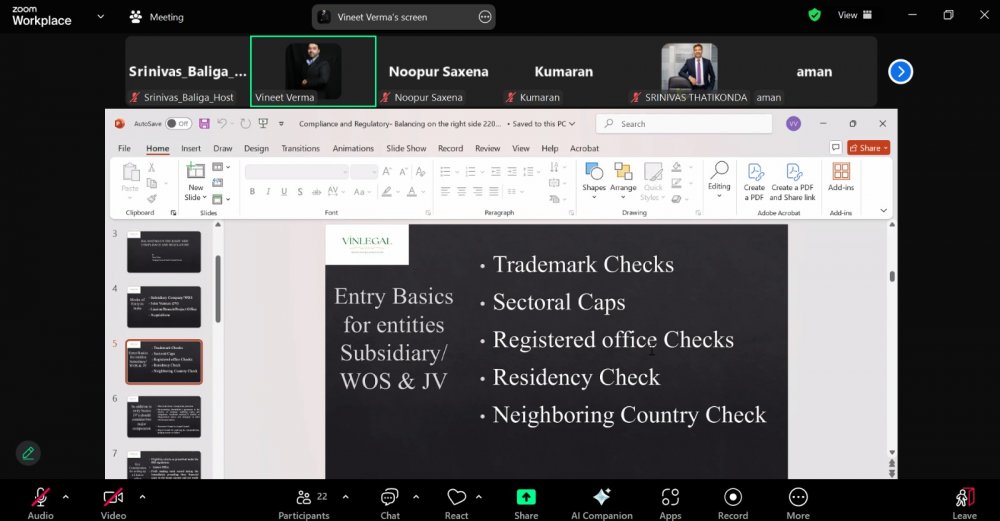Show next participants with blue arrow
The height and width of the screenshot is (521, 1000).
point(900,71)
